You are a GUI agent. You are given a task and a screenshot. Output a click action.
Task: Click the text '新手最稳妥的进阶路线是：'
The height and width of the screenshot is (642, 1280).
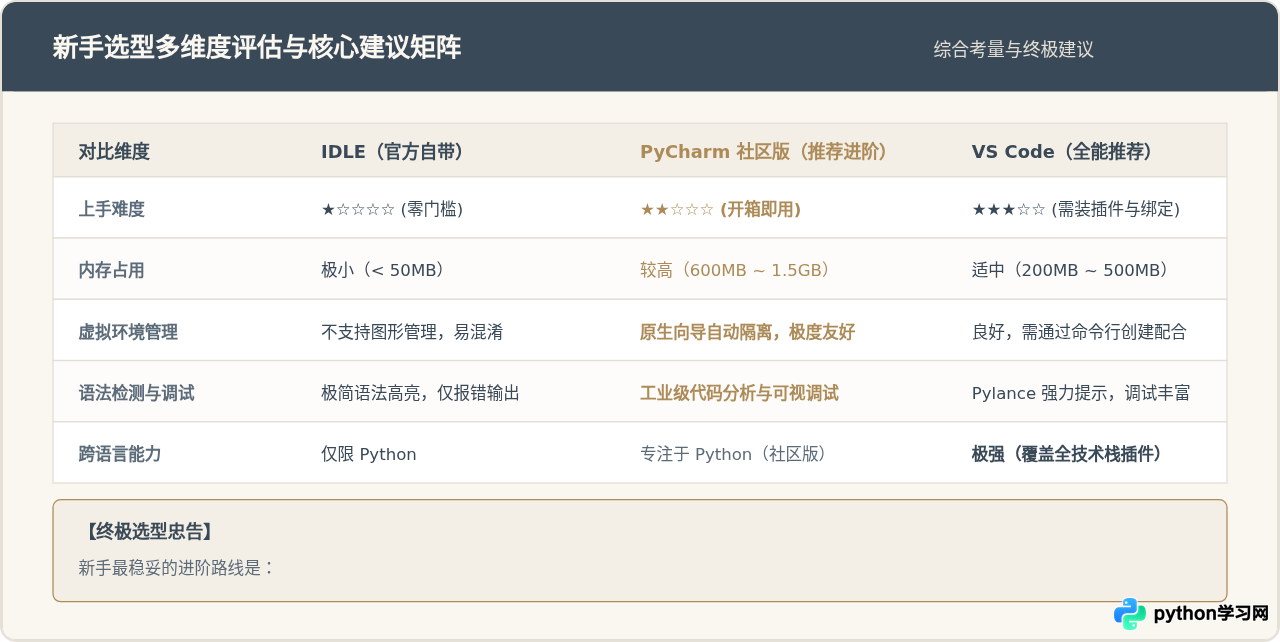(x=177, y=568)
